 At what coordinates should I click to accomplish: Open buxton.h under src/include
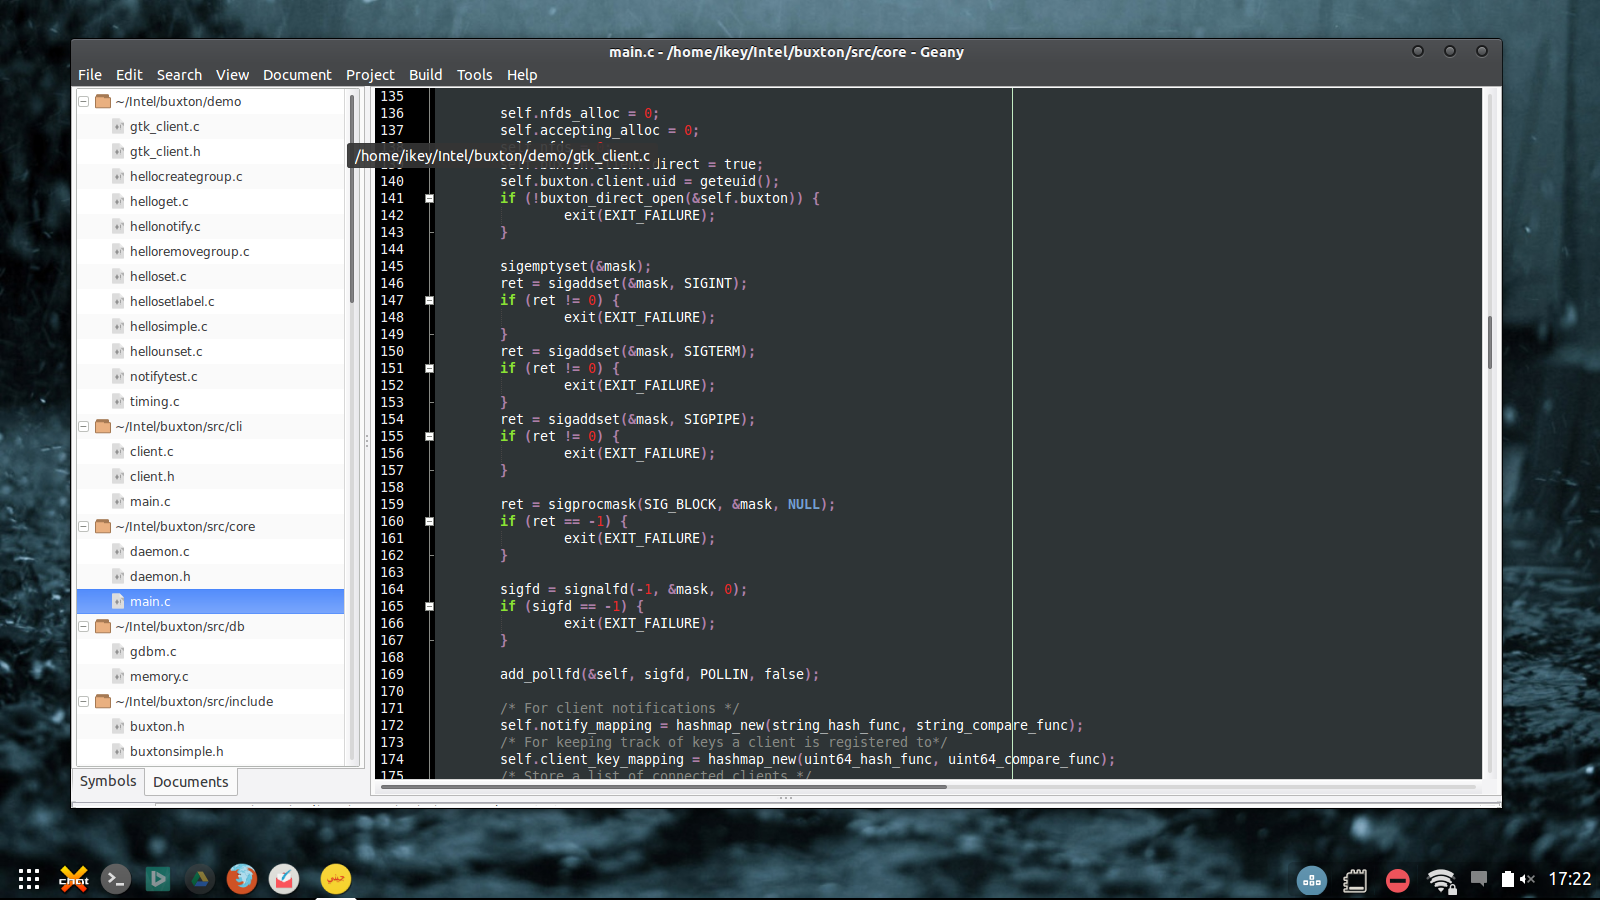click(x=157, y=727)
